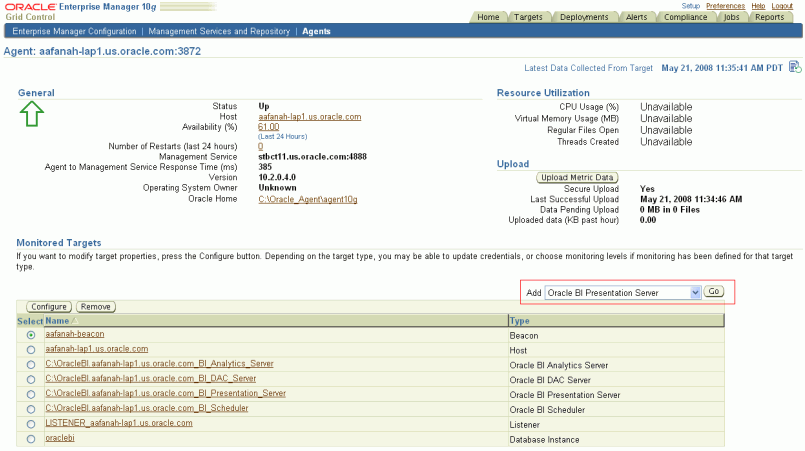This screenshot has width=805, height=451.
Task: Open Oracle Home C:\Oracle_Agent\agent10g link
Action: click(308, 199)
